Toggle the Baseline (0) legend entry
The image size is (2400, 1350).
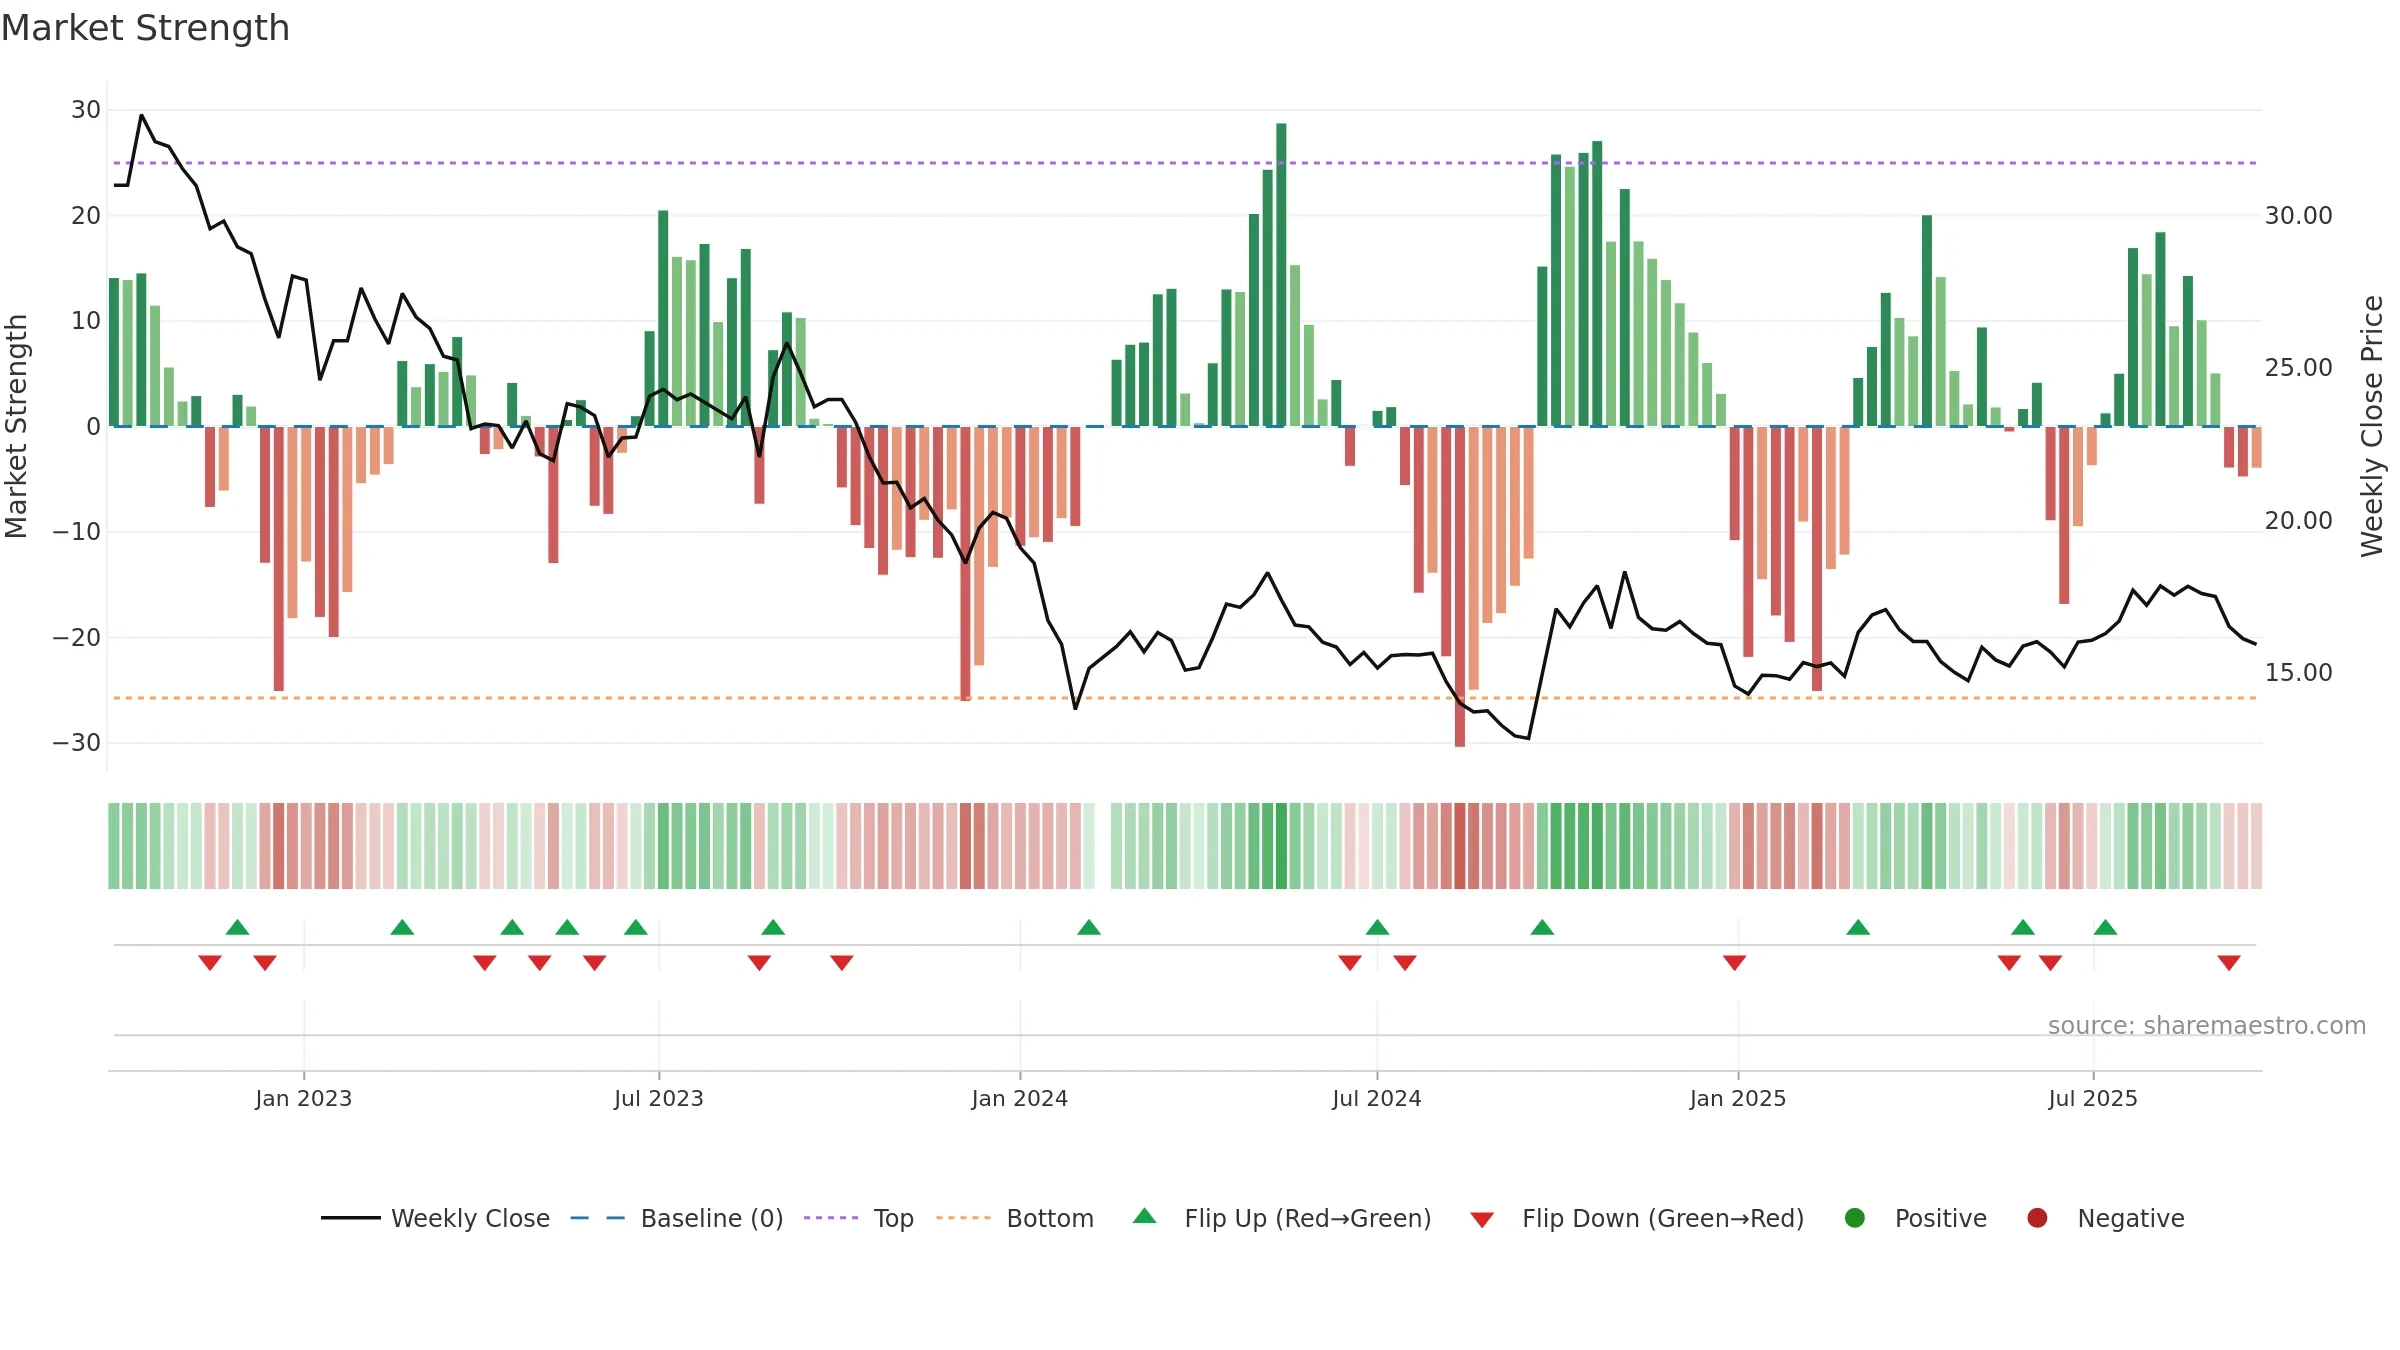click(x=677, y=1218)
